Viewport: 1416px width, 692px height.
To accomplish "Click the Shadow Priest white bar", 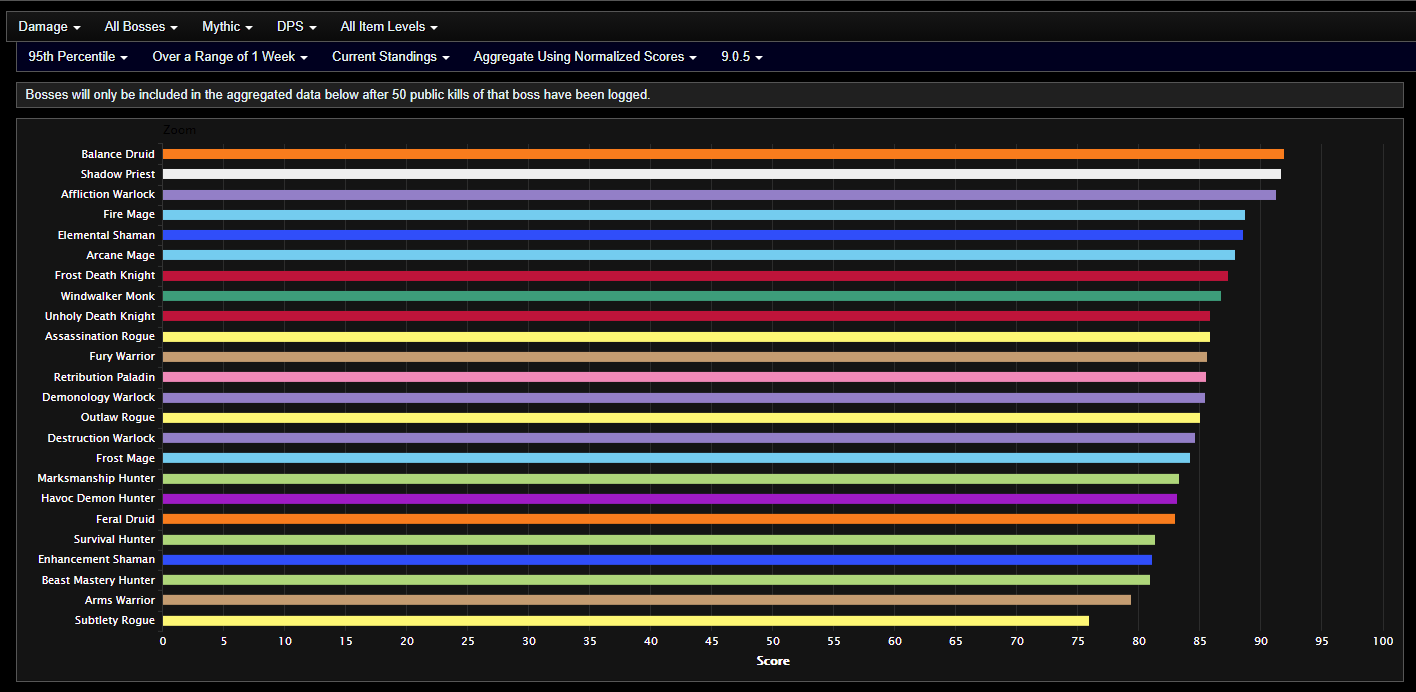I will pos(722,174).
